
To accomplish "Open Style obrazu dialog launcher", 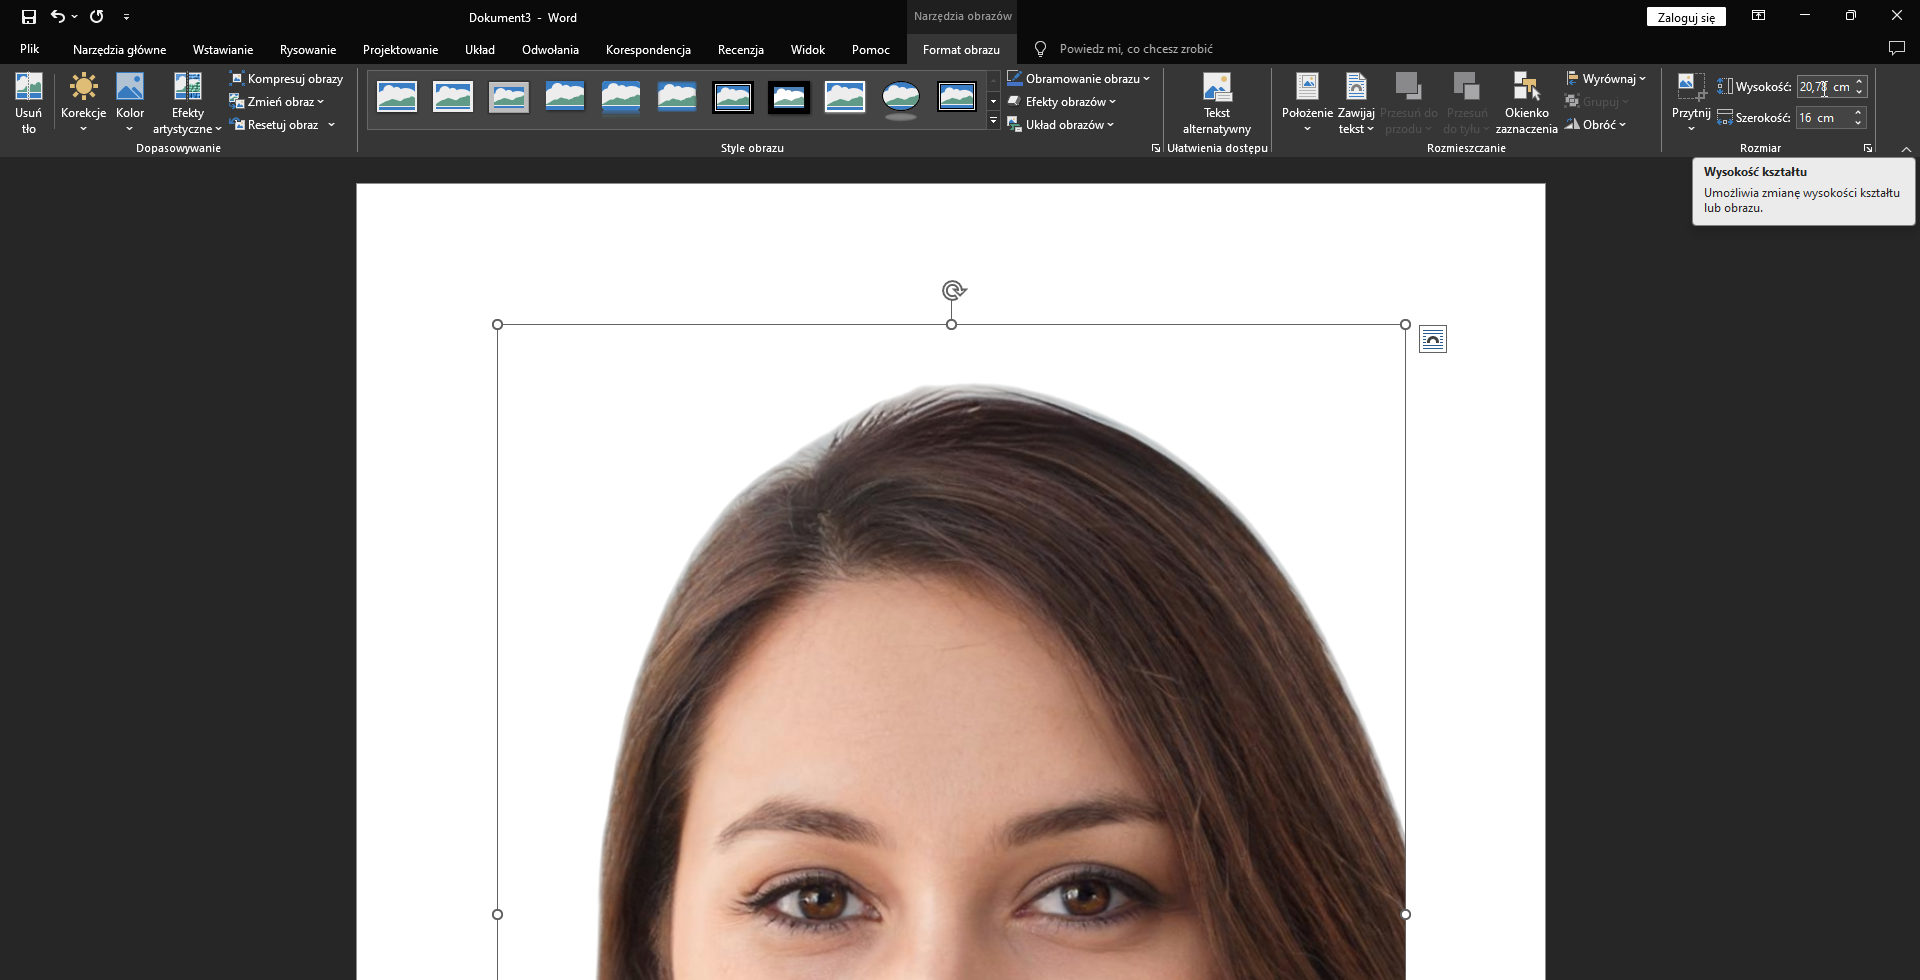I will 1156,148.
